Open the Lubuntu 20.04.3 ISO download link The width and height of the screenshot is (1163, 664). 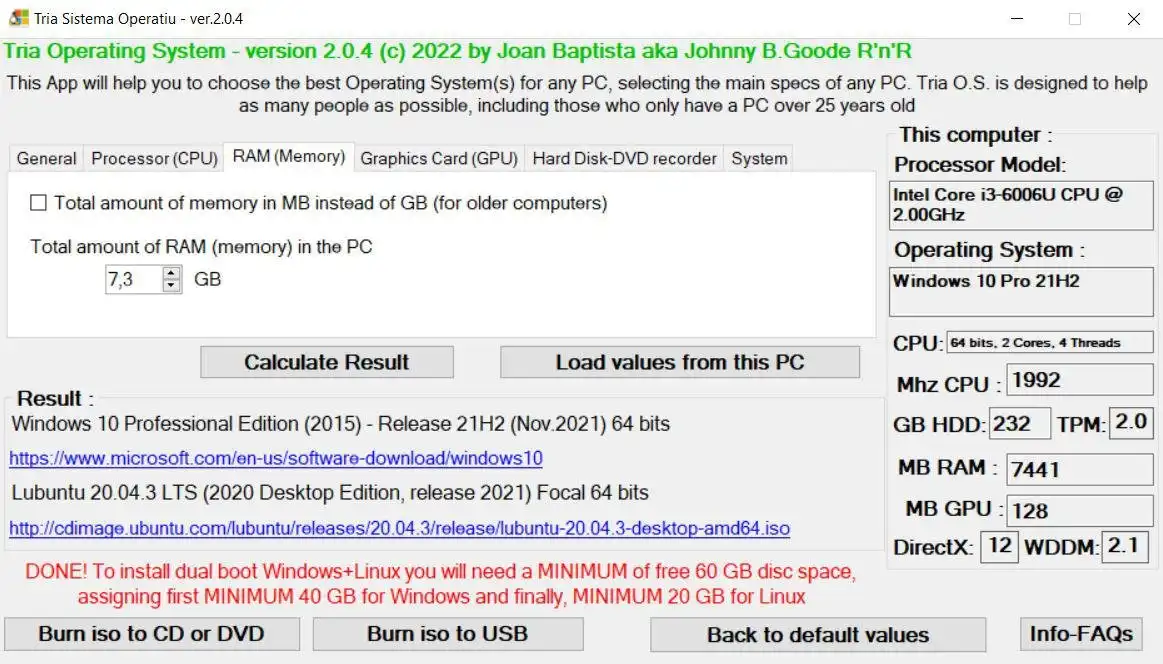[399, 528]
